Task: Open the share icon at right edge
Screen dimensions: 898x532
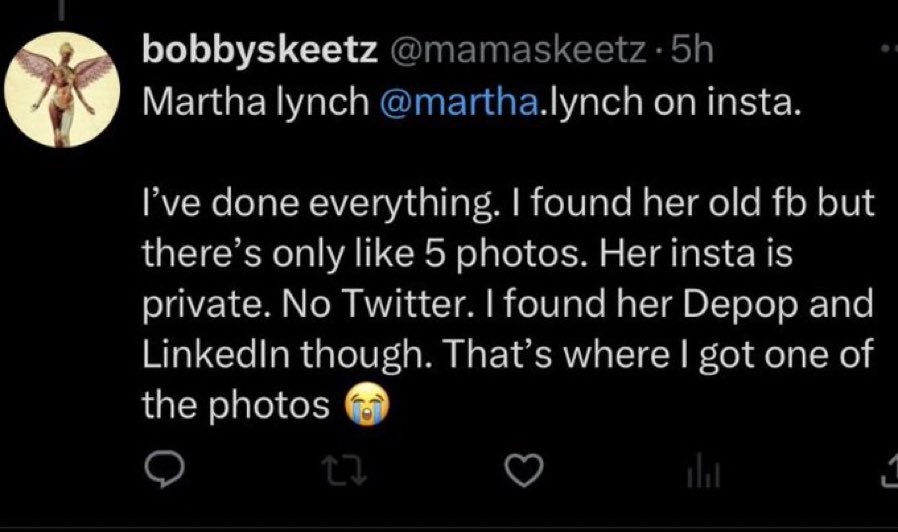Action: point(889,470)
